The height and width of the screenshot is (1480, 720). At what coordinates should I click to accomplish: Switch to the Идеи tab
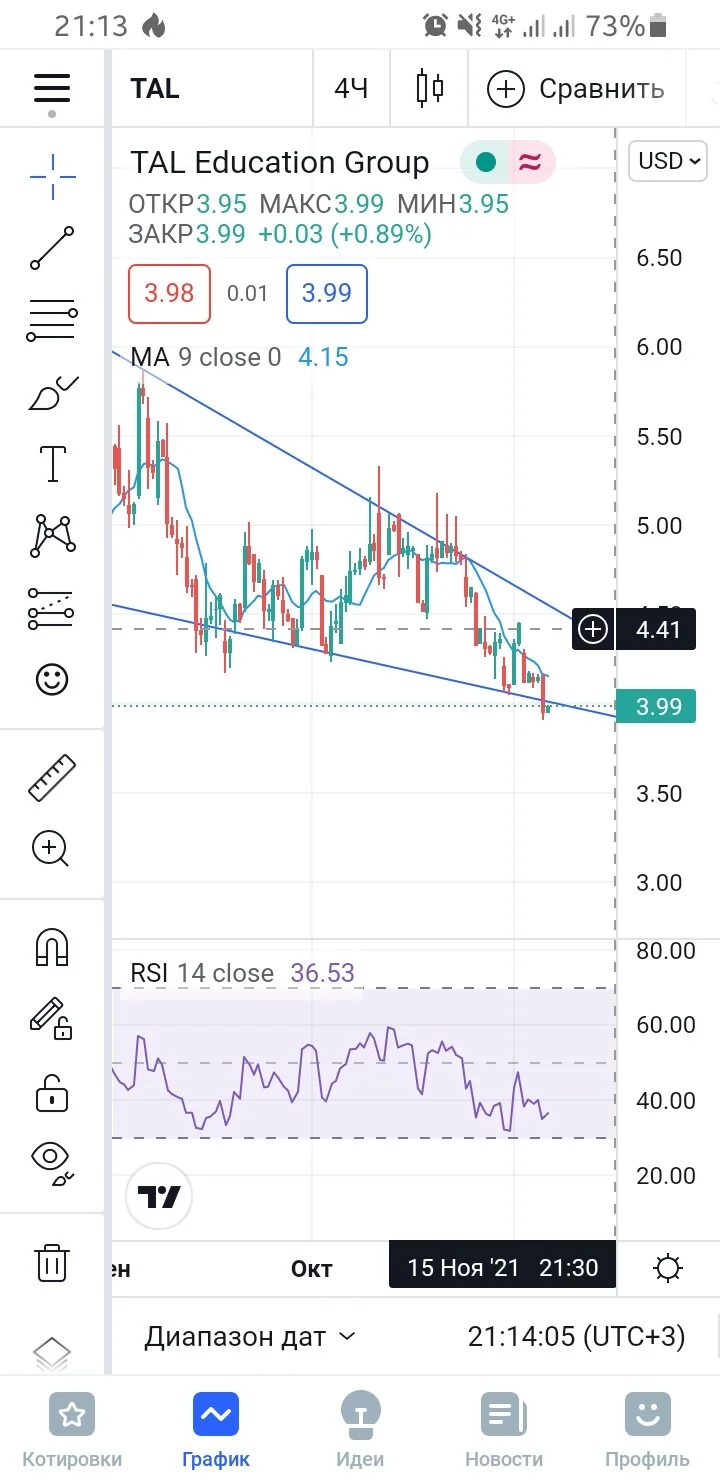point(360,1430)
